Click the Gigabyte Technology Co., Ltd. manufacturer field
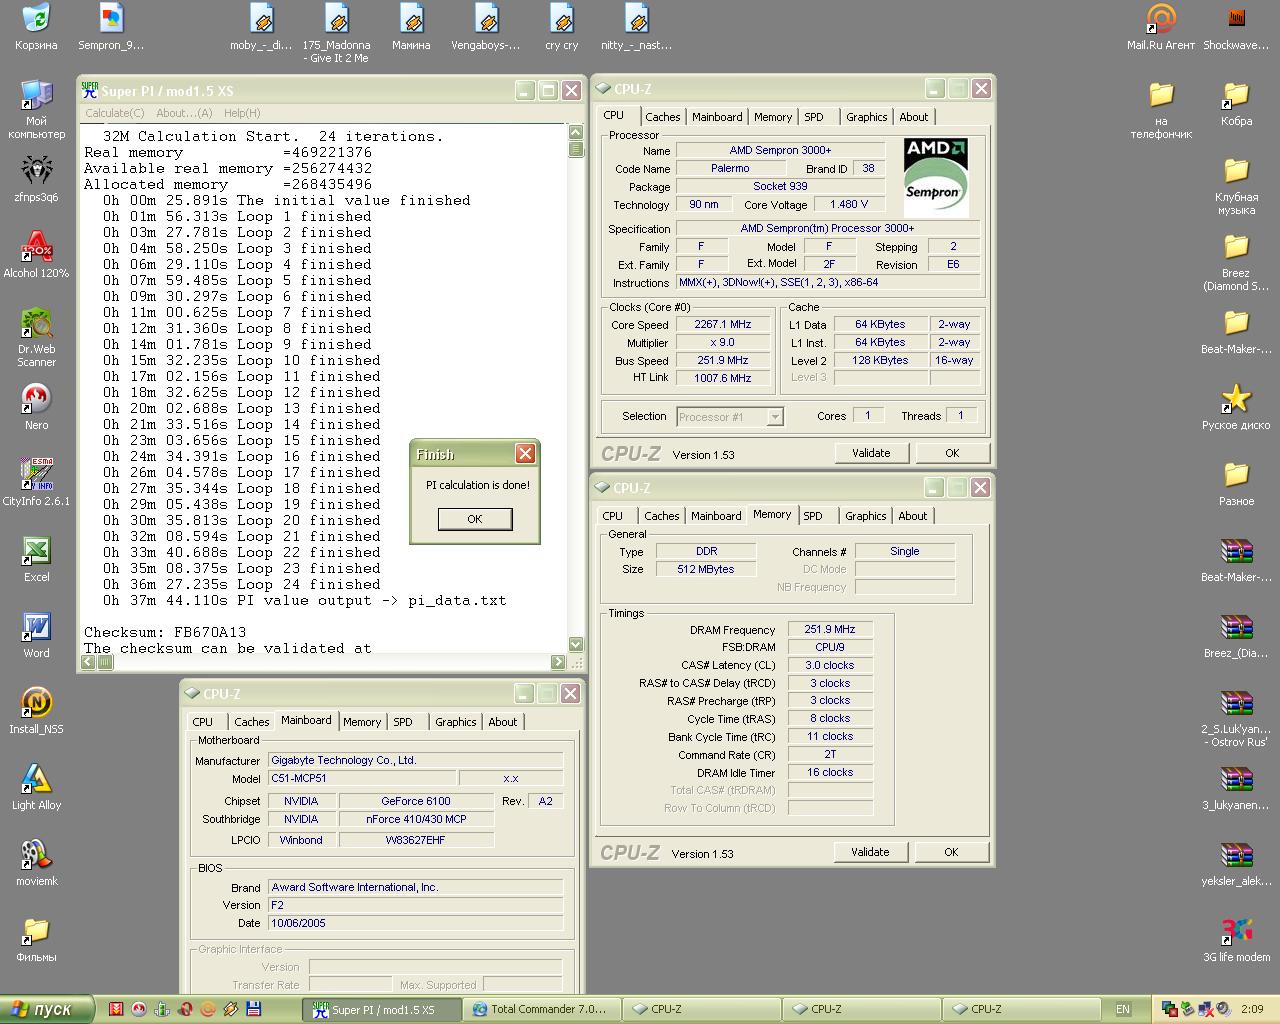This screenshot has width=1280, height=1024. coord(415,760)
